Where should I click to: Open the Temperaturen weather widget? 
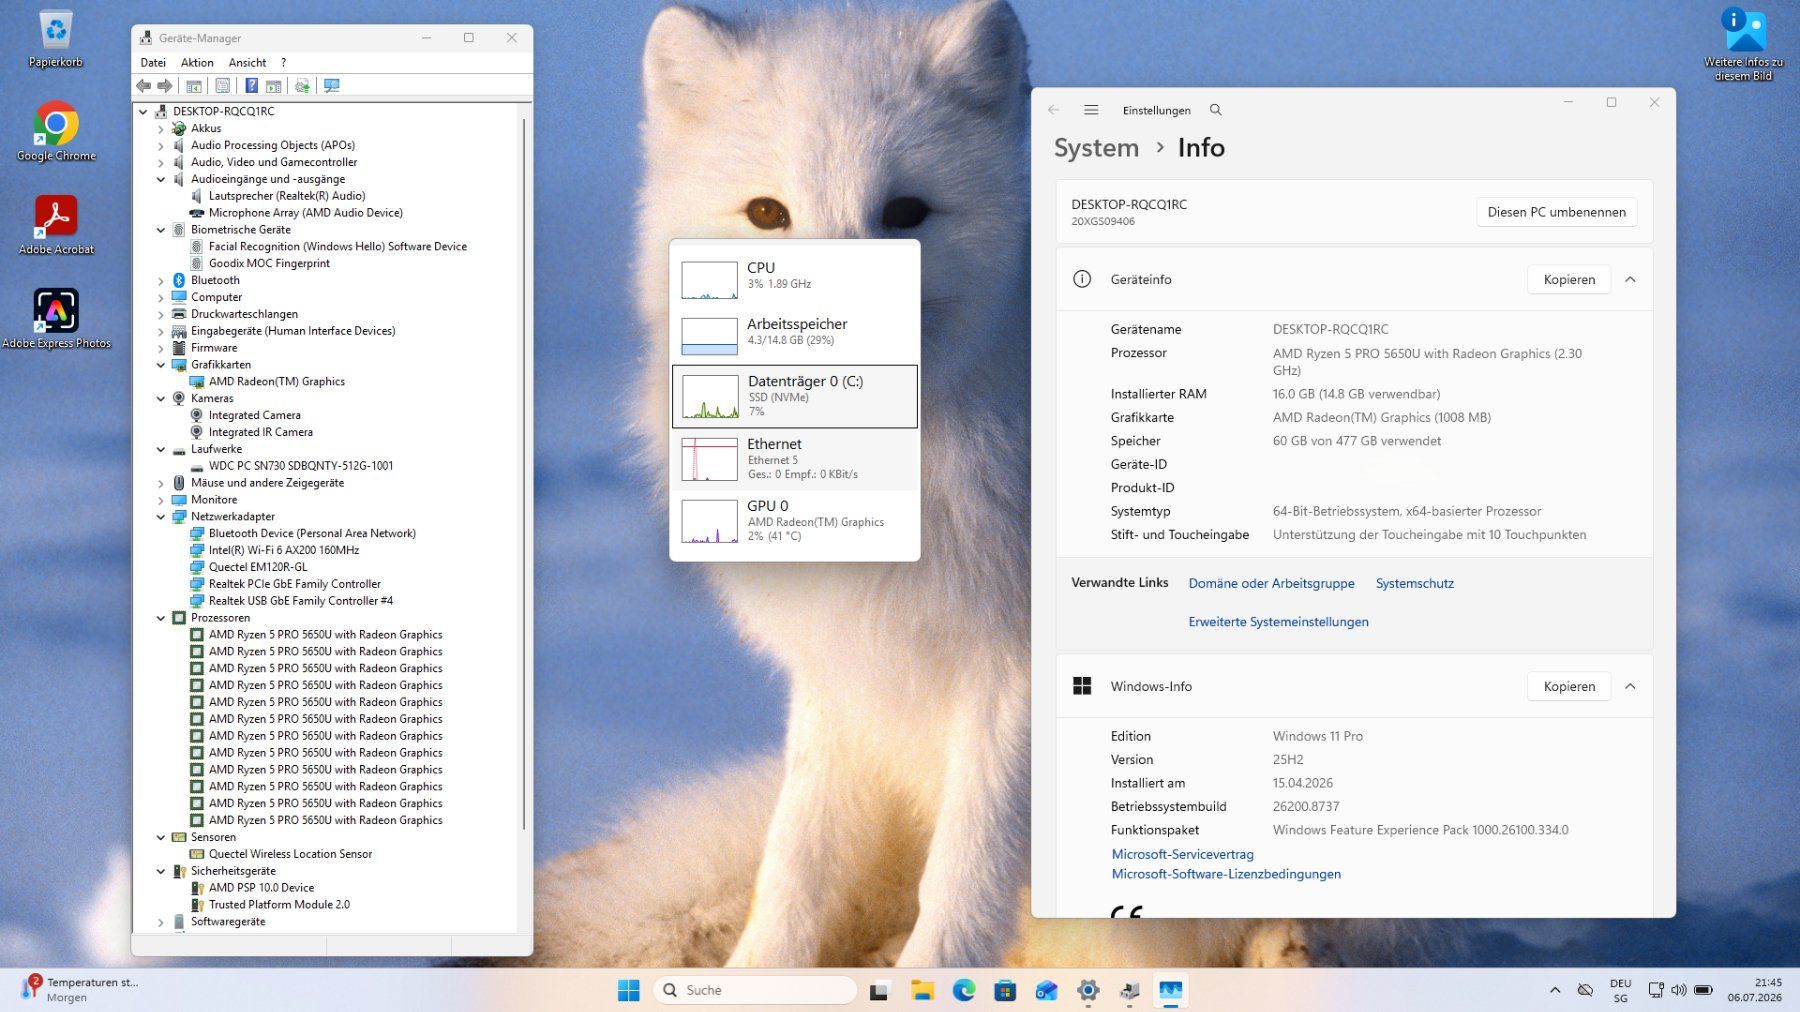click(x=80, y=990)
